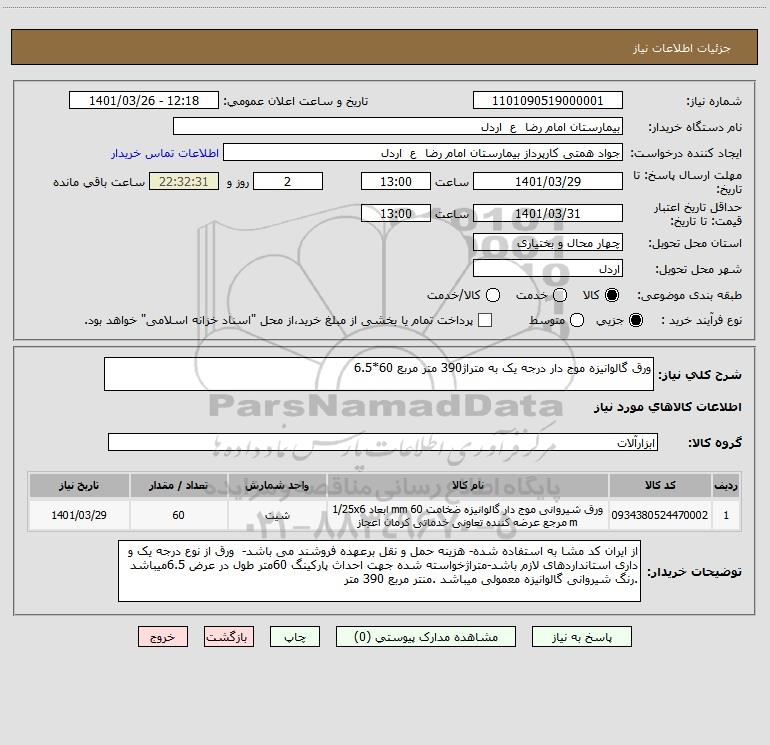Click the request creator field جواد همتی
Image resolution: width=770 pixels, height=745 pixels.
[423, 153]
